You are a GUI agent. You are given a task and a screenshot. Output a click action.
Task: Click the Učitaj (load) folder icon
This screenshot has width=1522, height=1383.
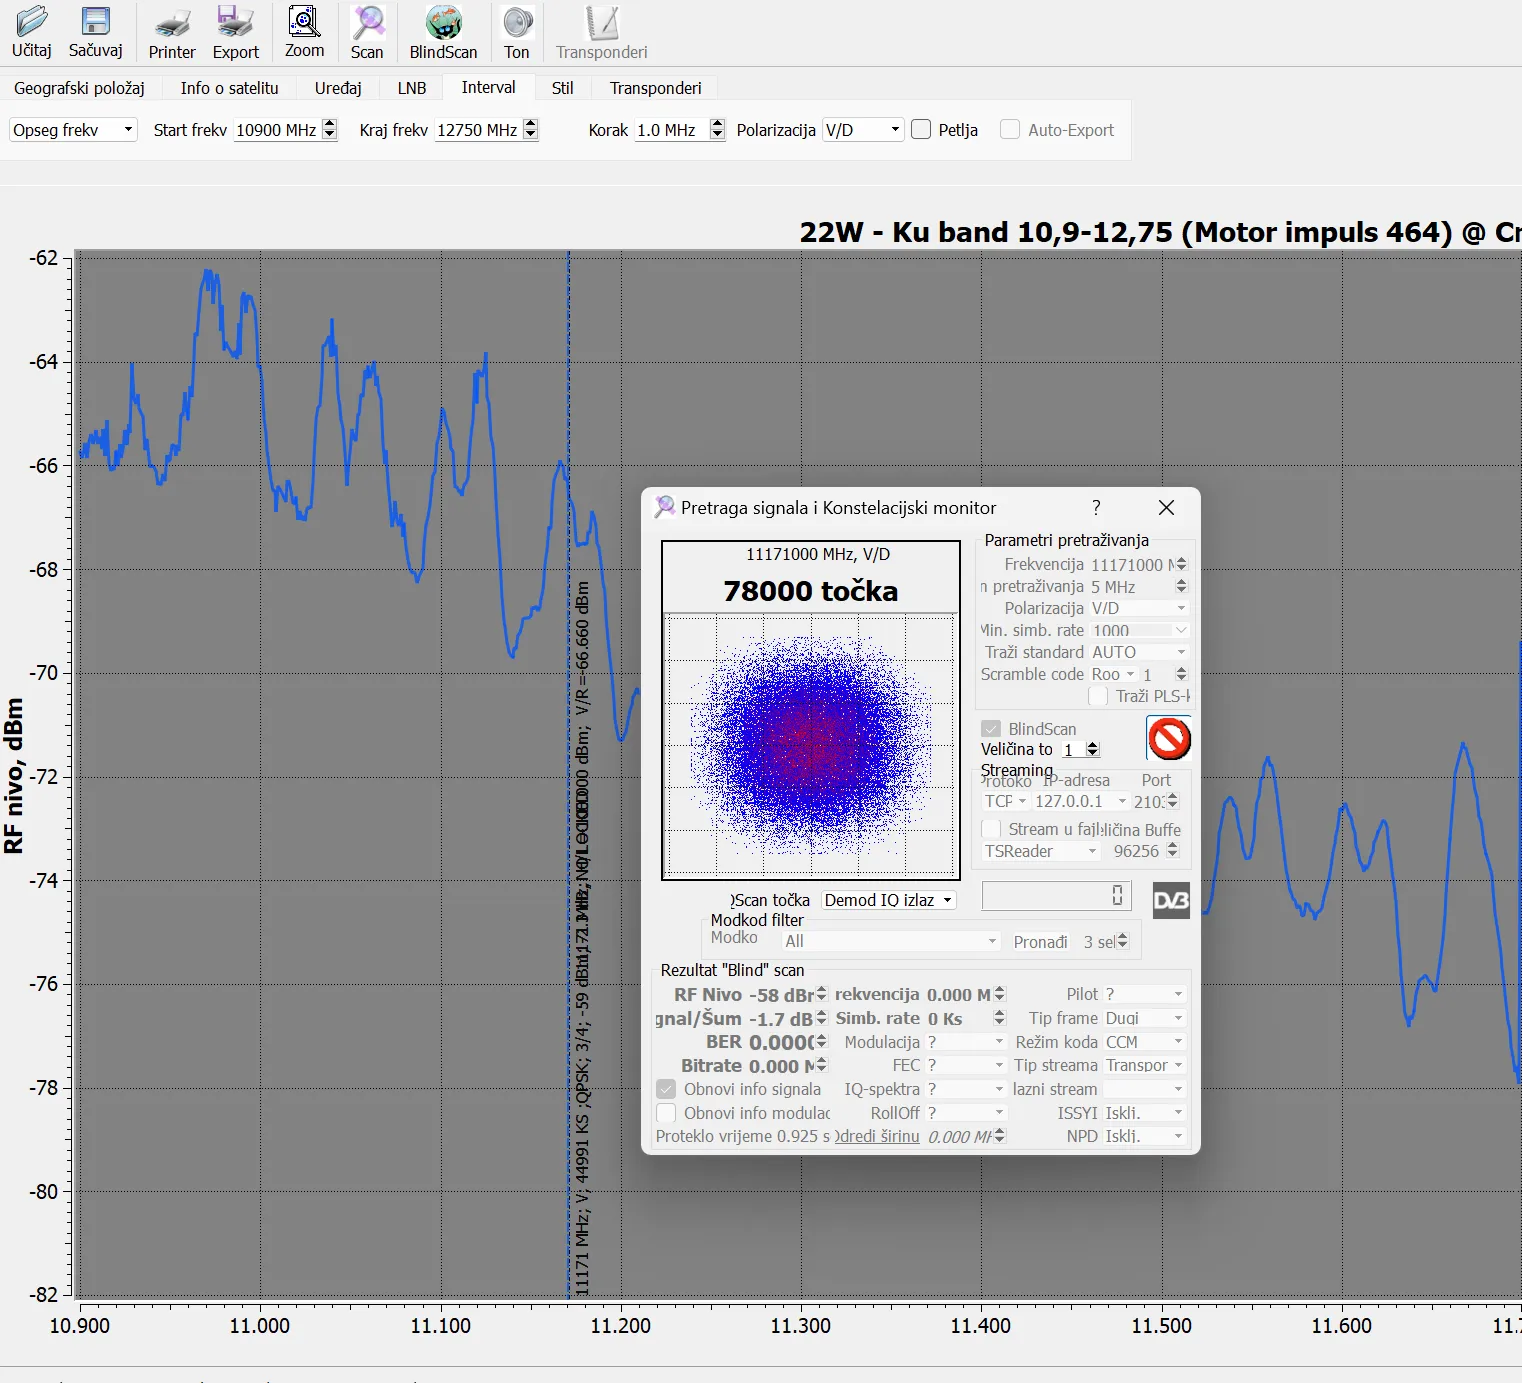pyautogui.click(x=31, y=23)
